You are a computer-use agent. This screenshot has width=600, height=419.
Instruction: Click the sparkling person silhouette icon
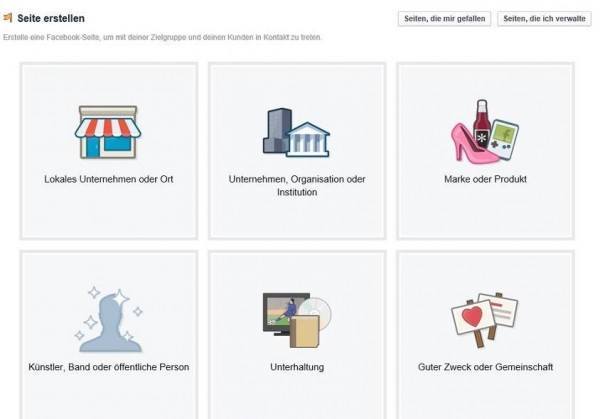(x=109, y=319)
